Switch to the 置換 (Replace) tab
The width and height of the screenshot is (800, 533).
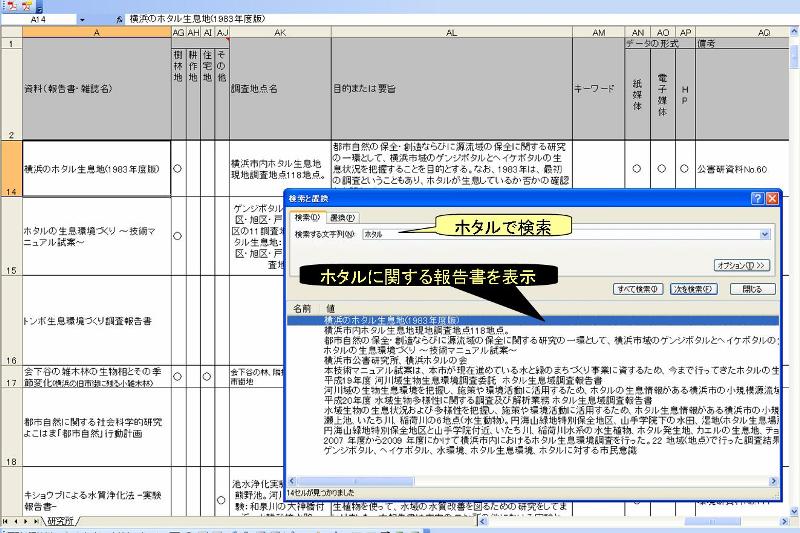342,217
